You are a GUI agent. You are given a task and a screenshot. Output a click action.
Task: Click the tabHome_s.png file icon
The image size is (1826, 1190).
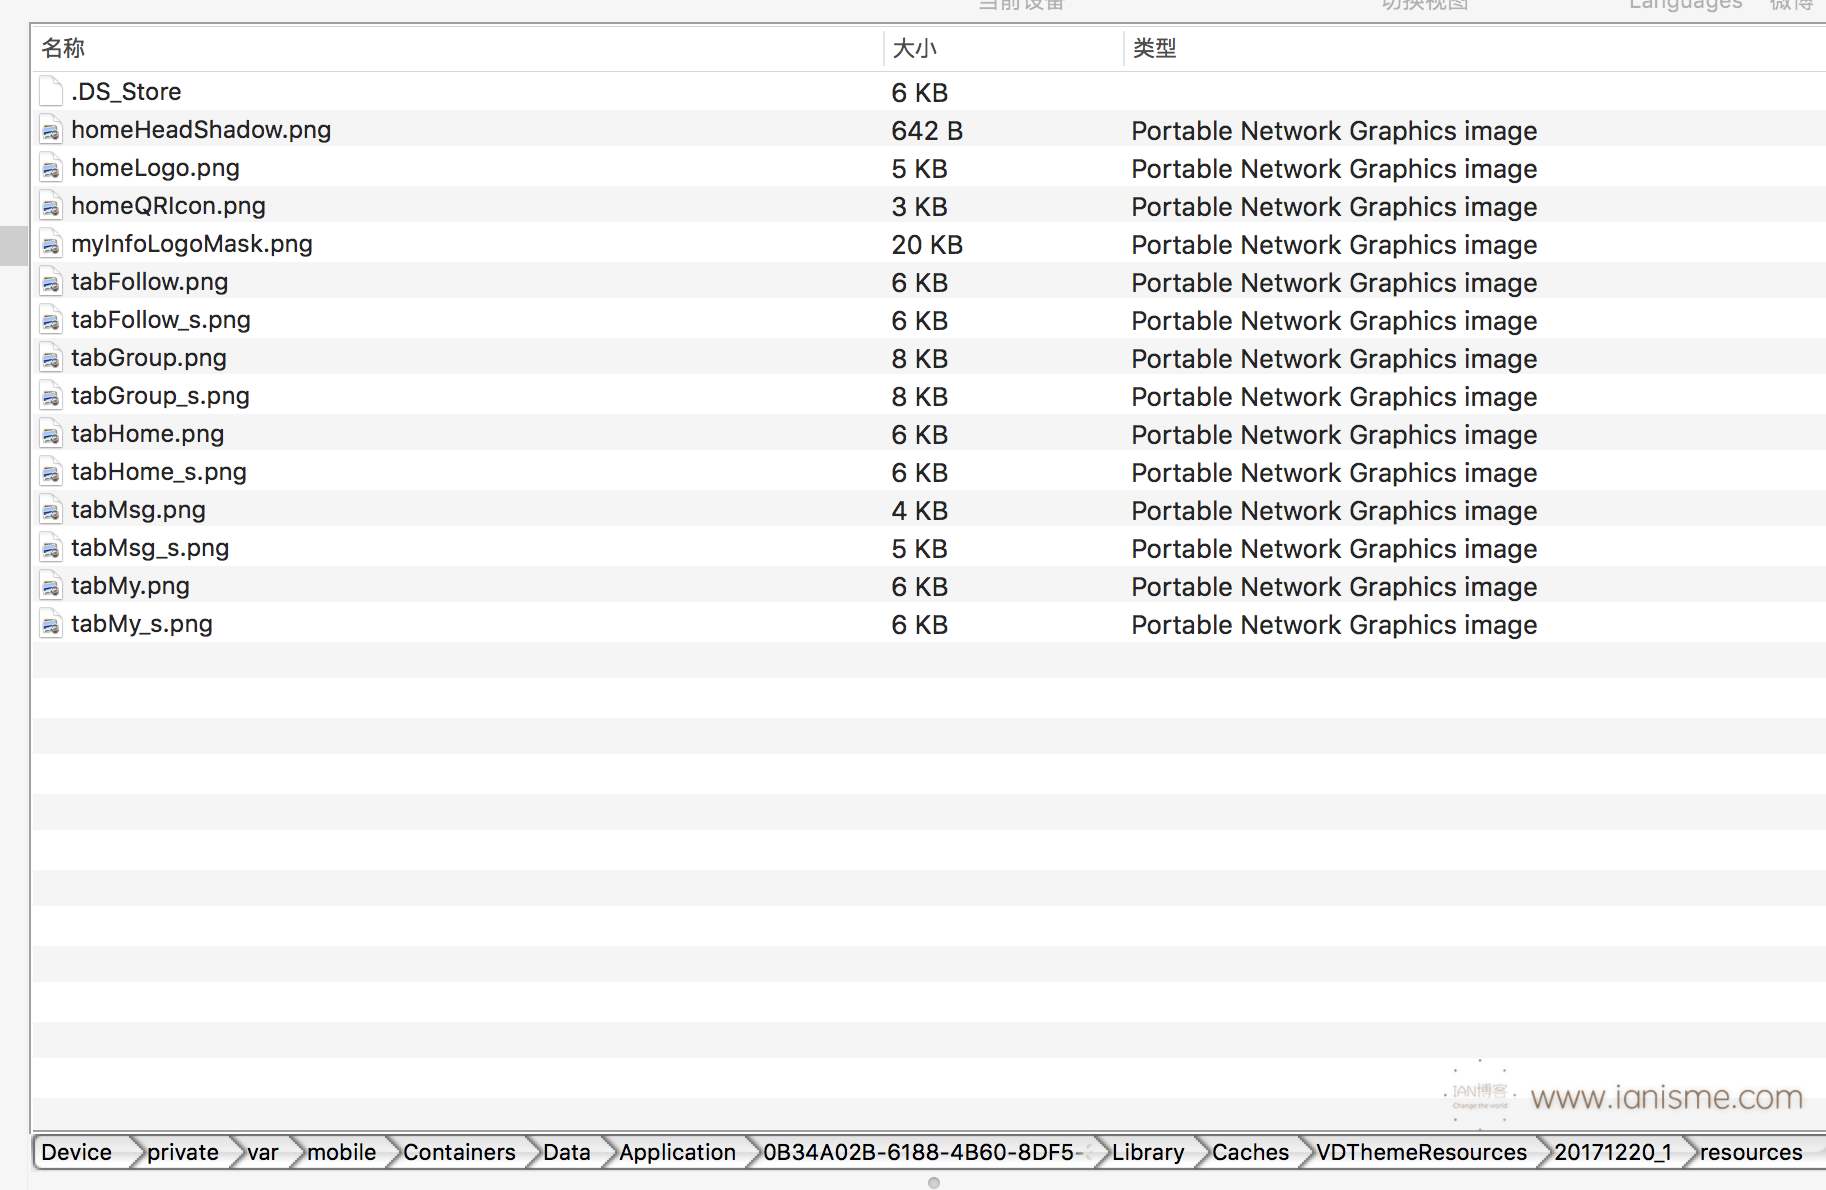(x=51, y=472)
